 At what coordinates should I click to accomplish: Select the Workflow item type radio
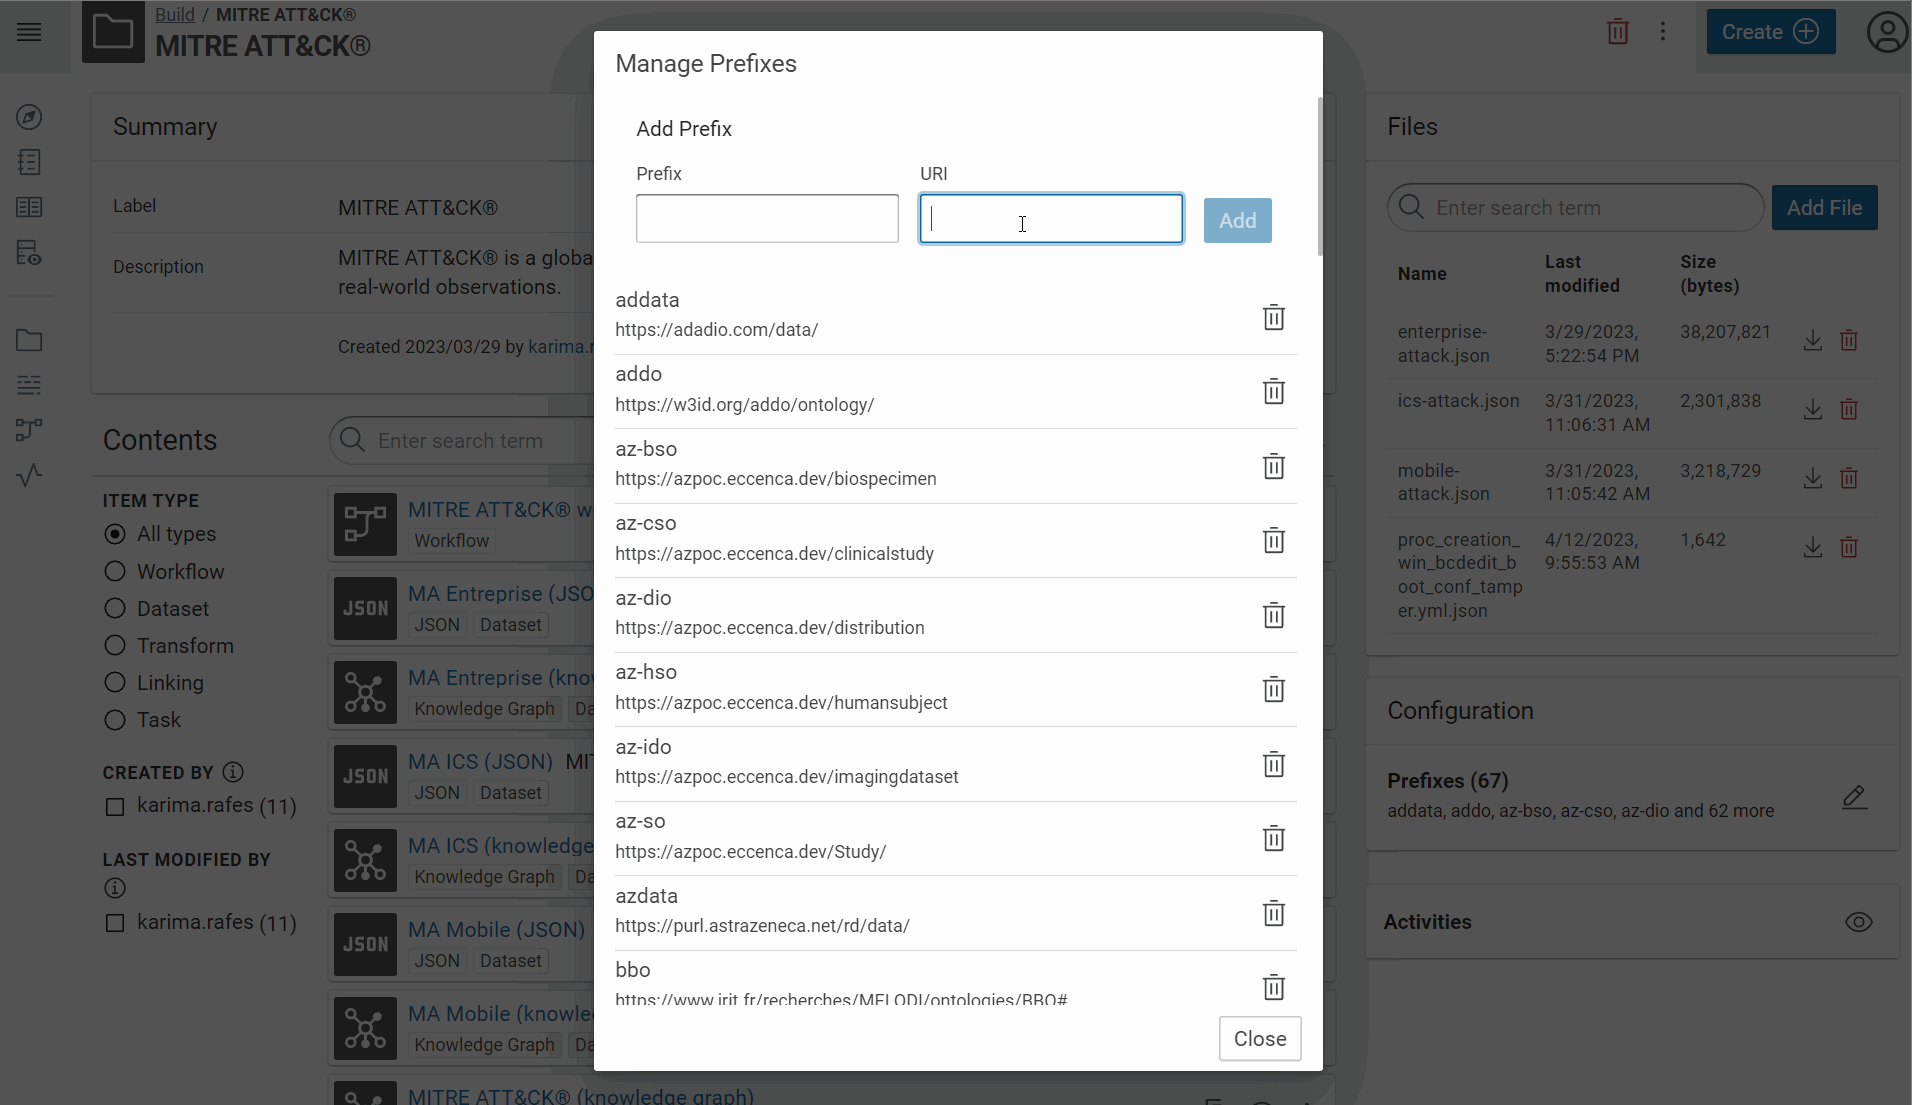coord(115,572)
